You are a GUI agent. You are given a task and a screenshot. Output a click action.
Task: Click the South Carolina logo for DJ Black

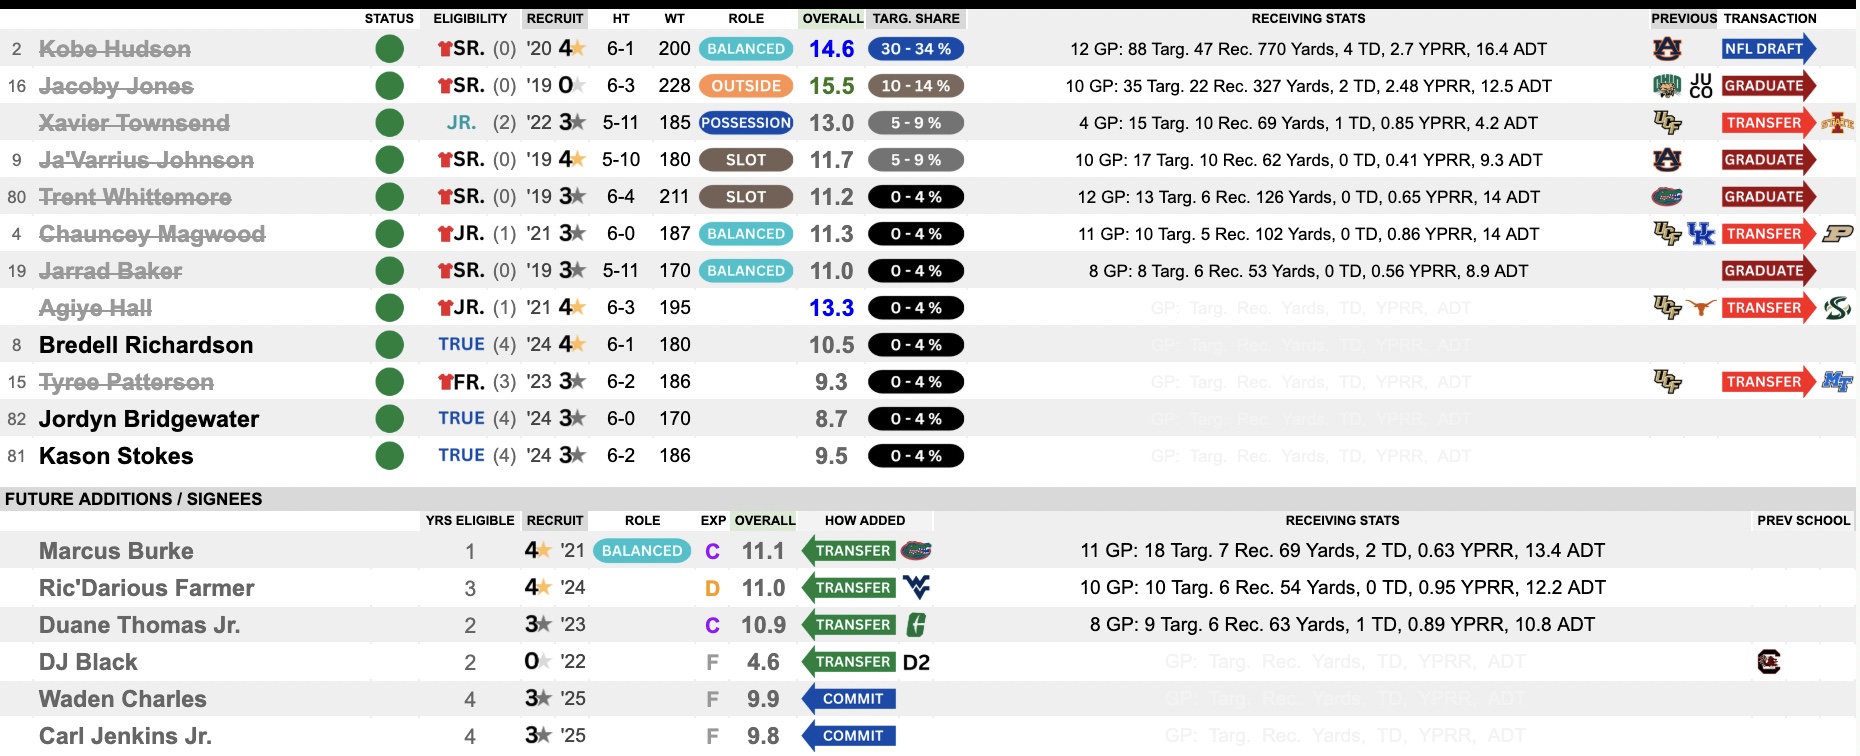pyautogui.click(x=1769, y=662)
